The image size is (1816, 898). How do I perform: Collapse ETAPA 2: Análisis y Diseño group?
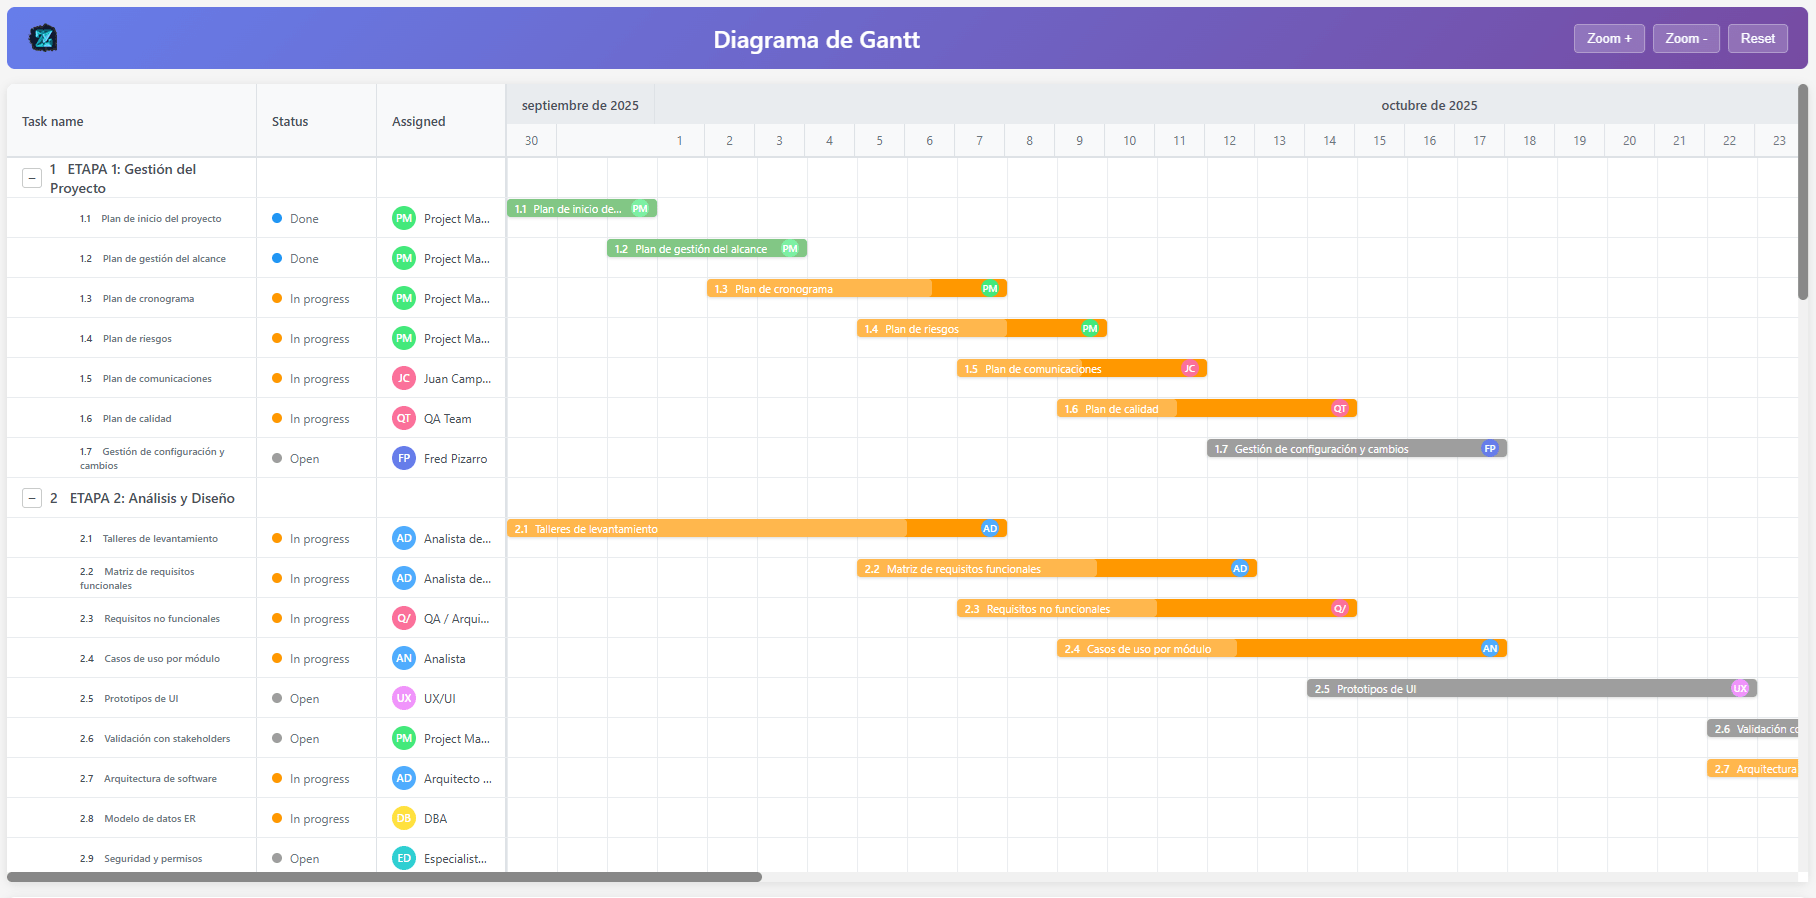[32, 498]
